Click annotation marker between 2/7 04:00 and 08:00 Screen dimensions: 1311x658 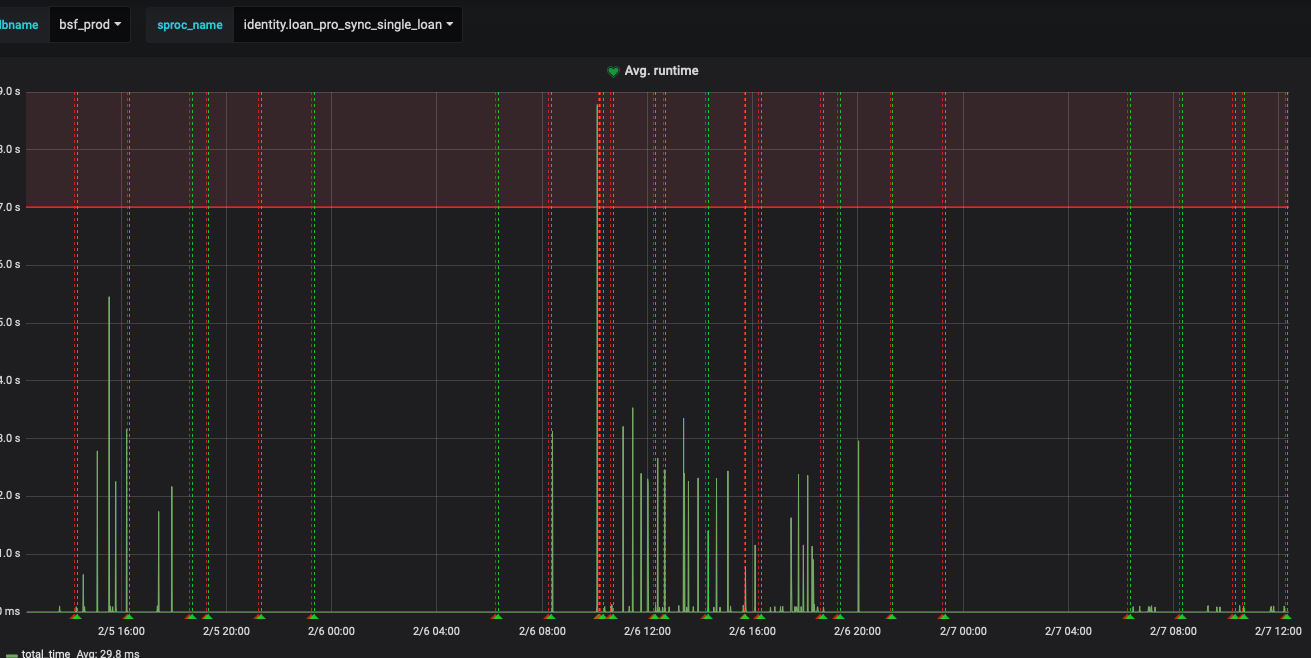(x=1128, y=617)
